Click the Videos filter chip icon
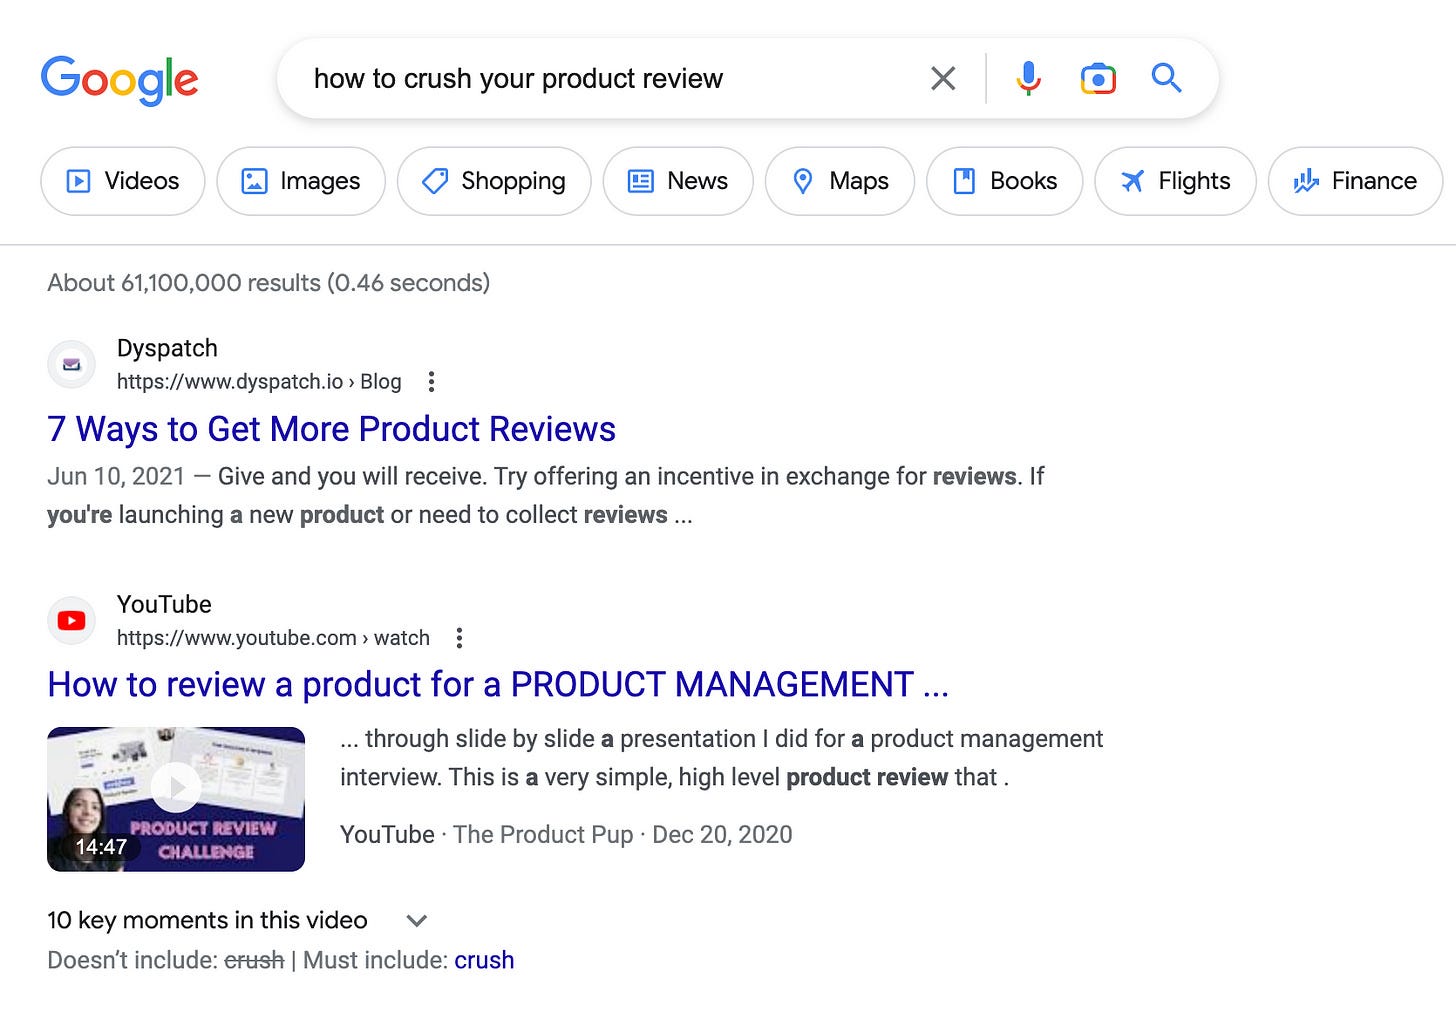This screenshot has width=1456, height=1011. point(78,181)
